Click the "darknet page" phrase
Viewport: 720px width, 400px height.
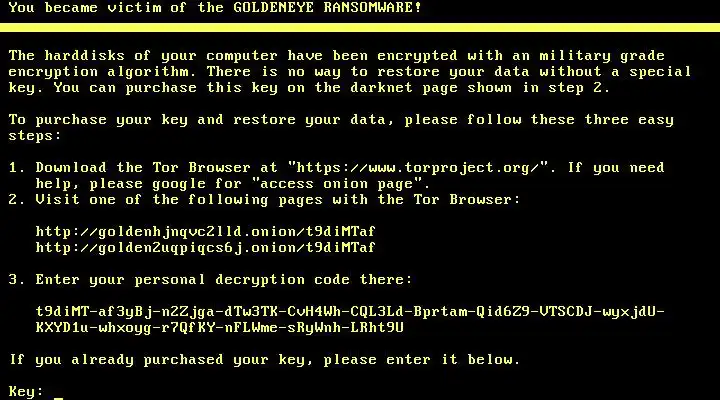point(404,88)
